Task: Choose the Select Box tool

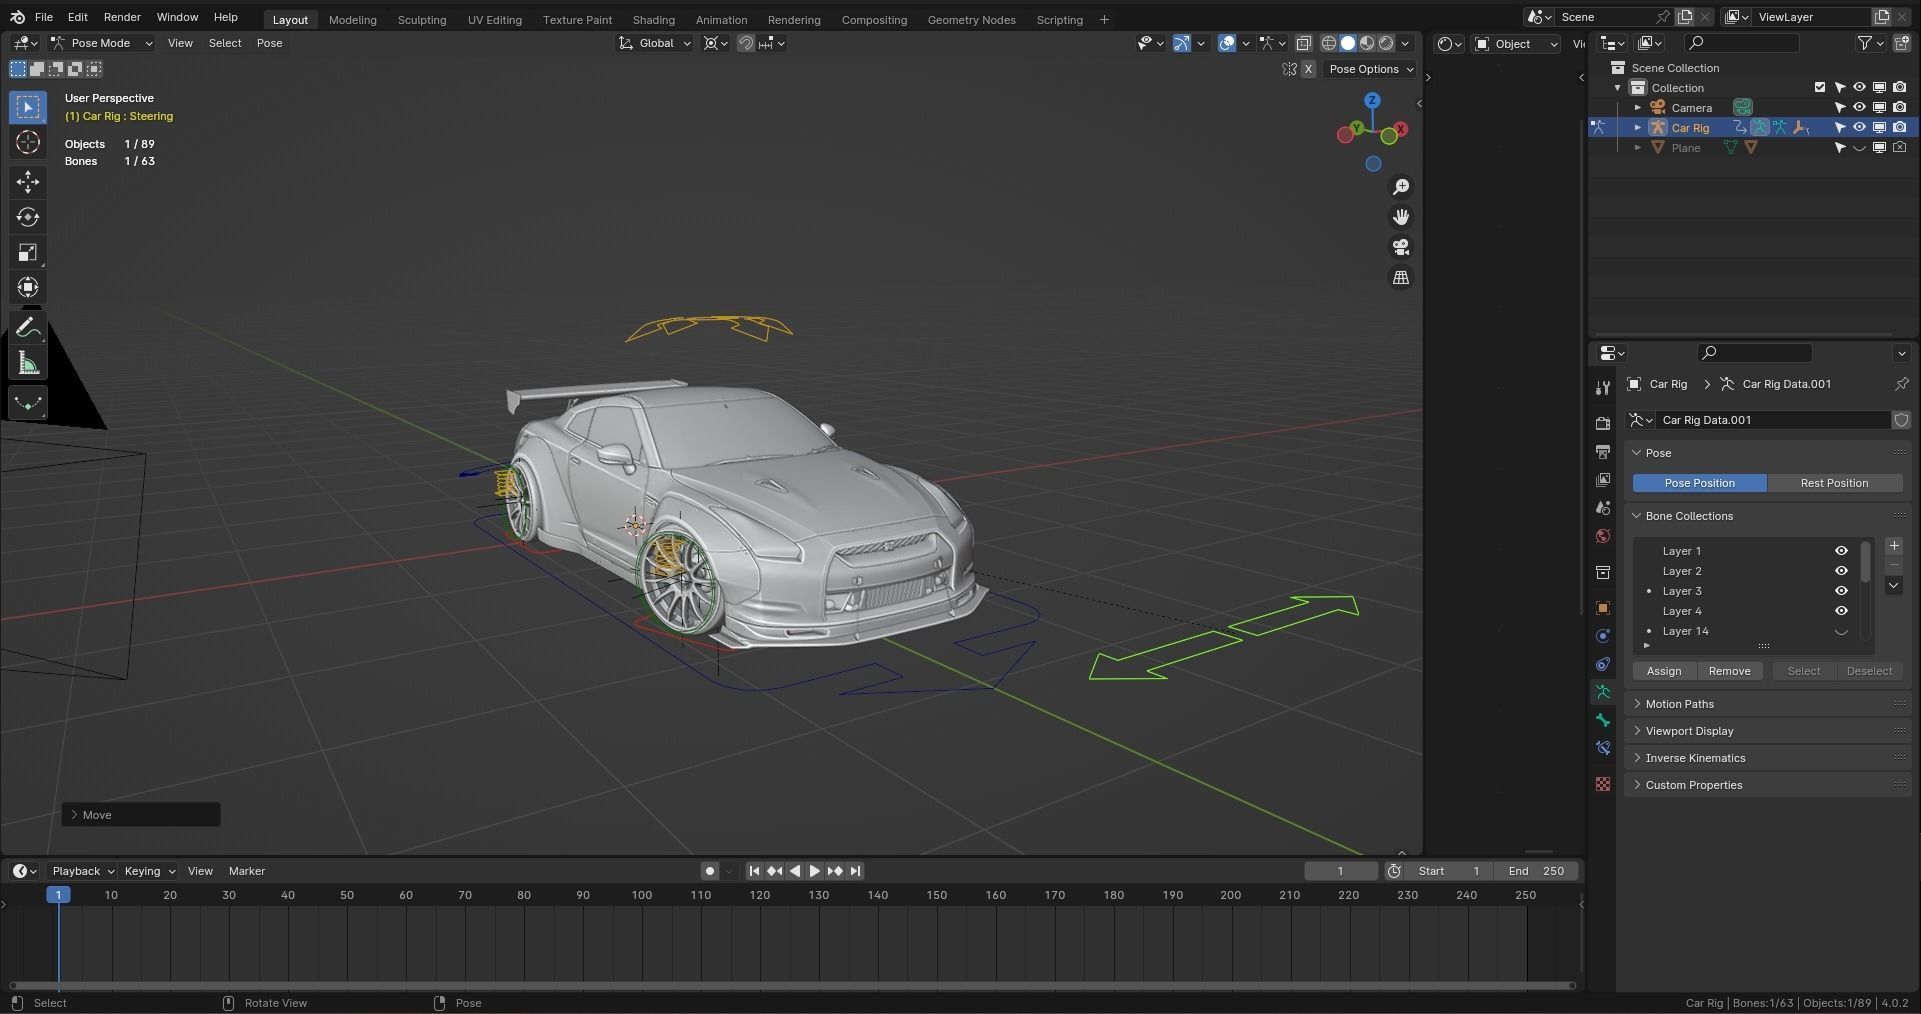Action: pyautogui.click(x=28, y=107)
